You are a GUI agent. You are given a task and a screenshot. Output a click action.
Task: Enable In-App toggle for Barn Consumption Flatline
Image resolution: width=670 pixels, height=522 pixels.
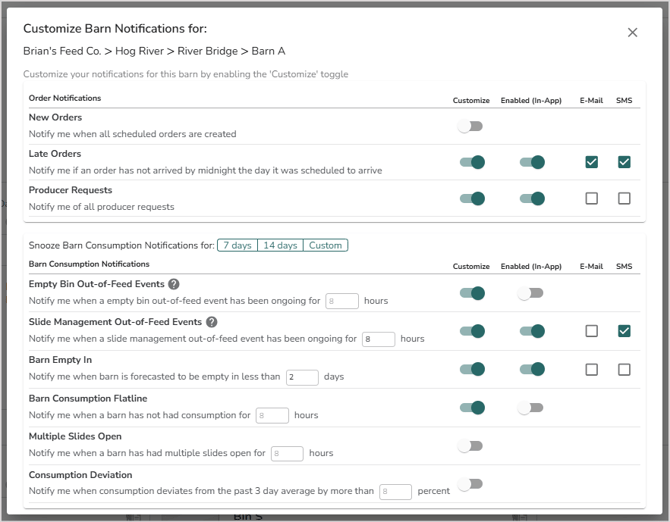pyautogui.click(x=531, y=408)
